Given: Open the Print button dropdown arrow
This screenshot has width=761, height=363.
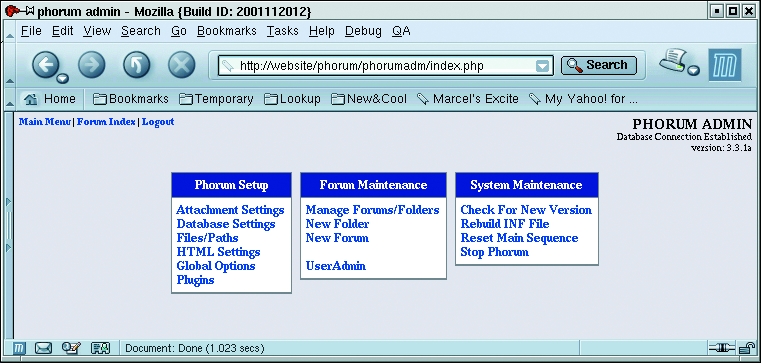Looking at the screenshot, I should [x=694, y=70].
